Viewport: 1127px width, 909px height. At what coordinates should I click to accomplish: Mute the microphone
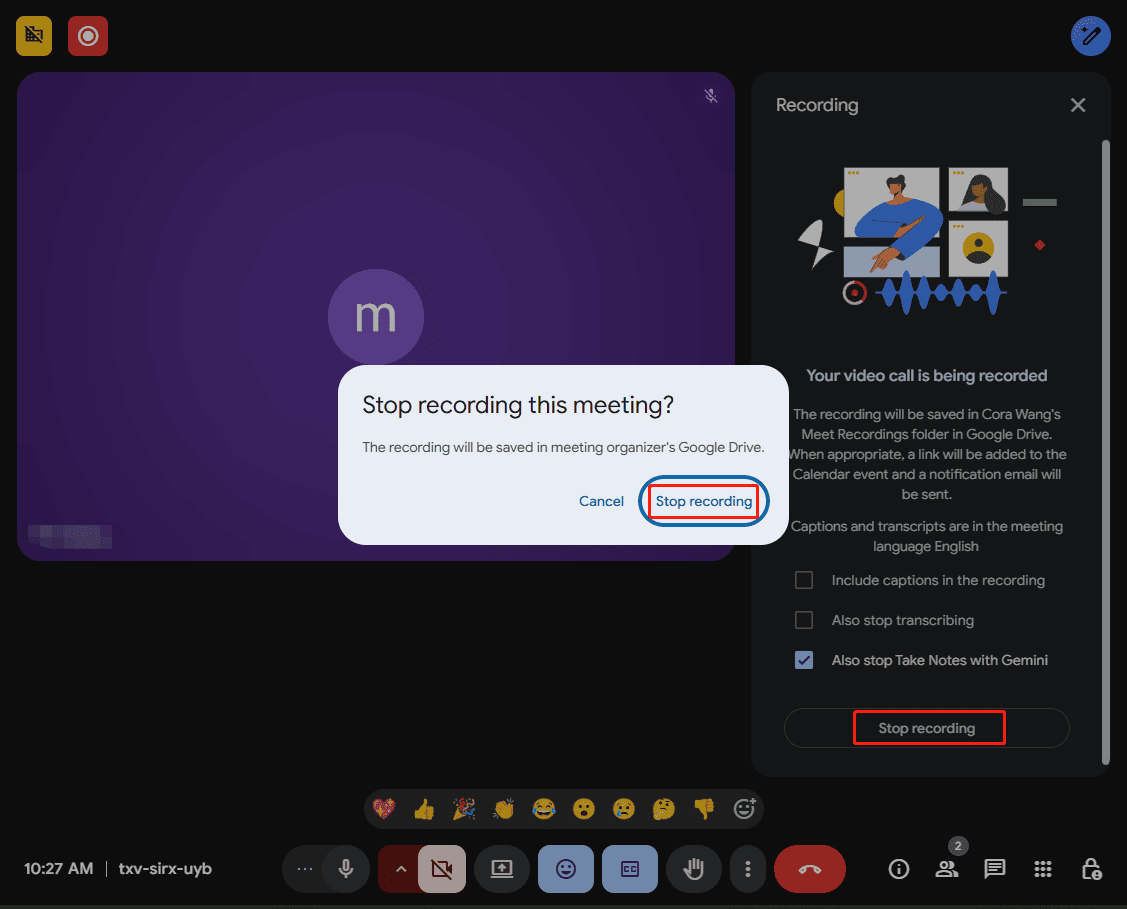coord(345,869)
